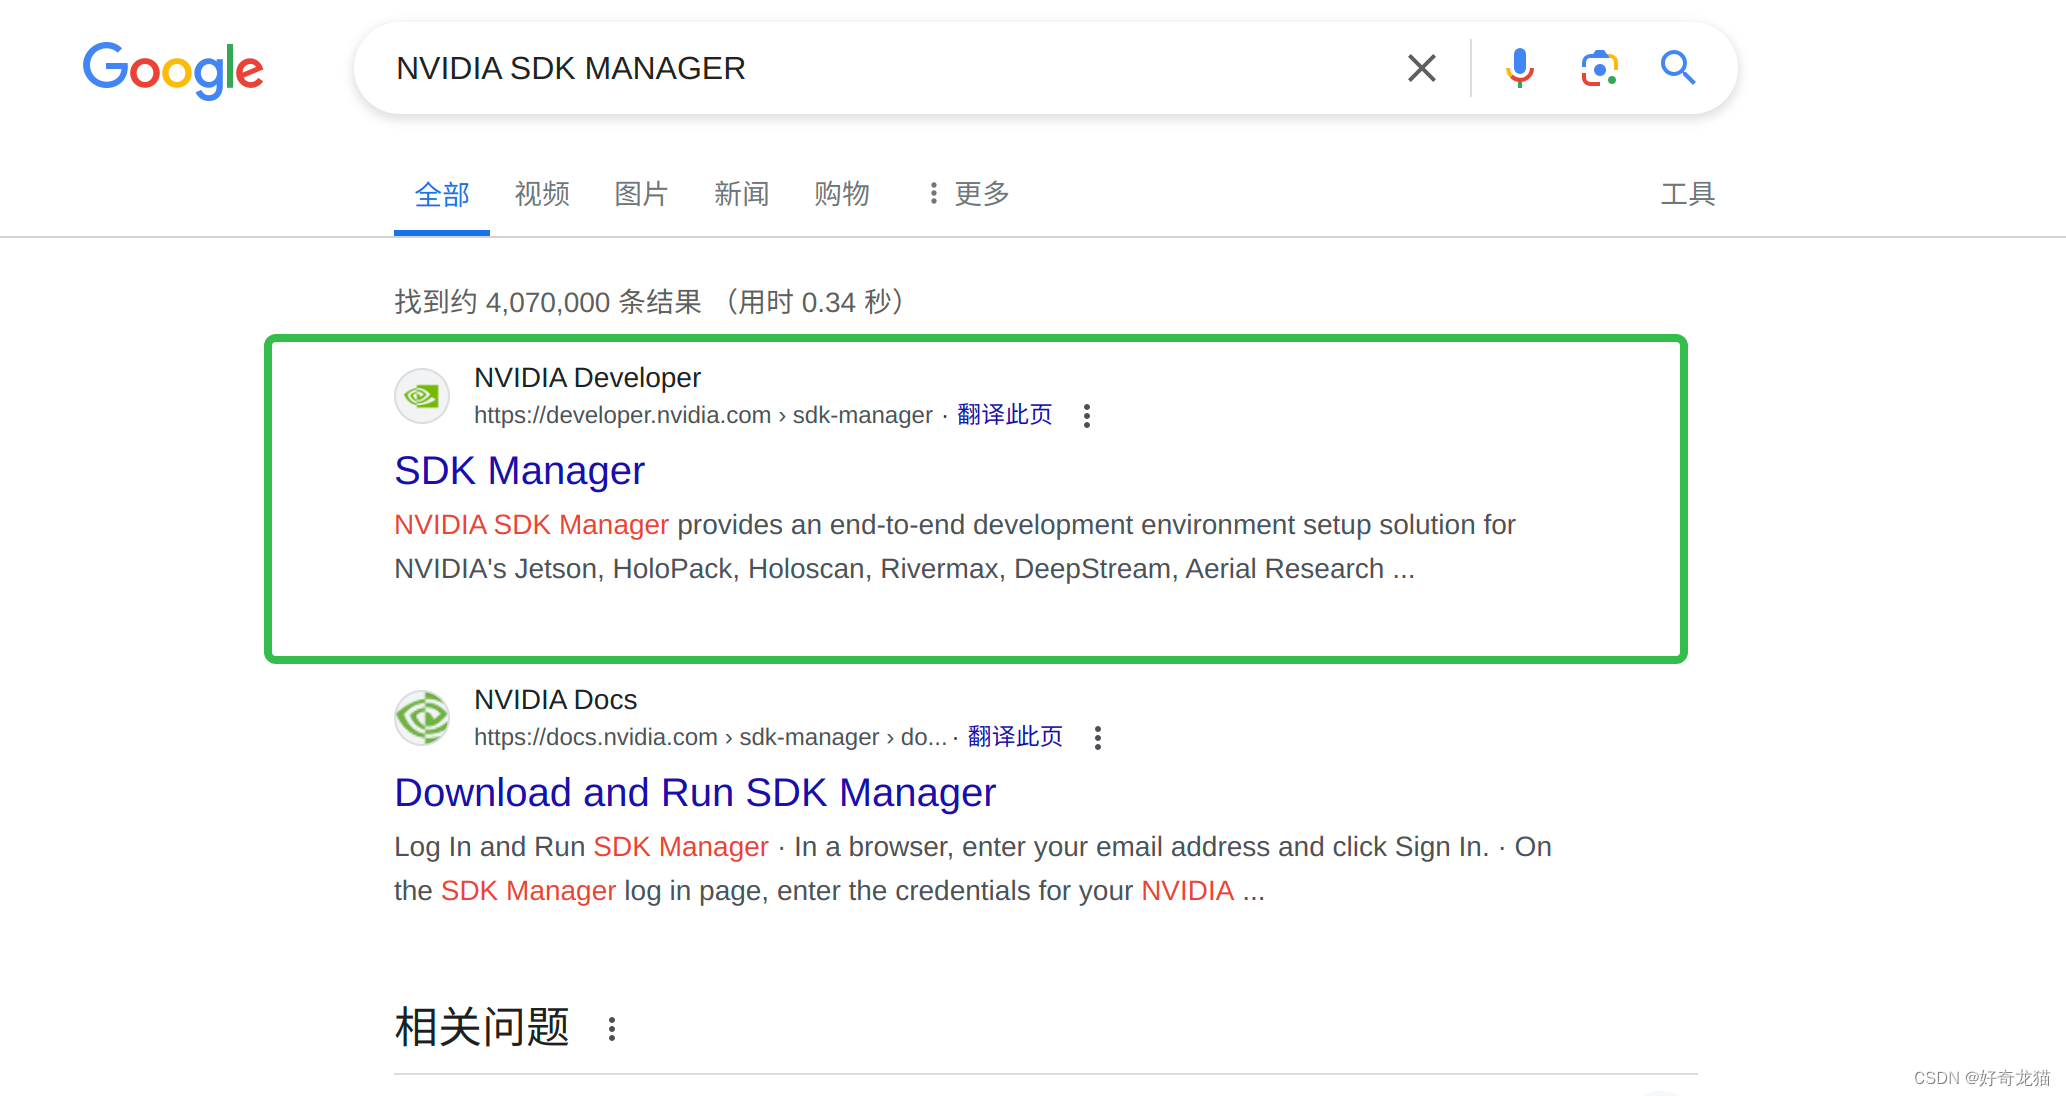Switch to the 新闻 tab

[x=741, y=194]
